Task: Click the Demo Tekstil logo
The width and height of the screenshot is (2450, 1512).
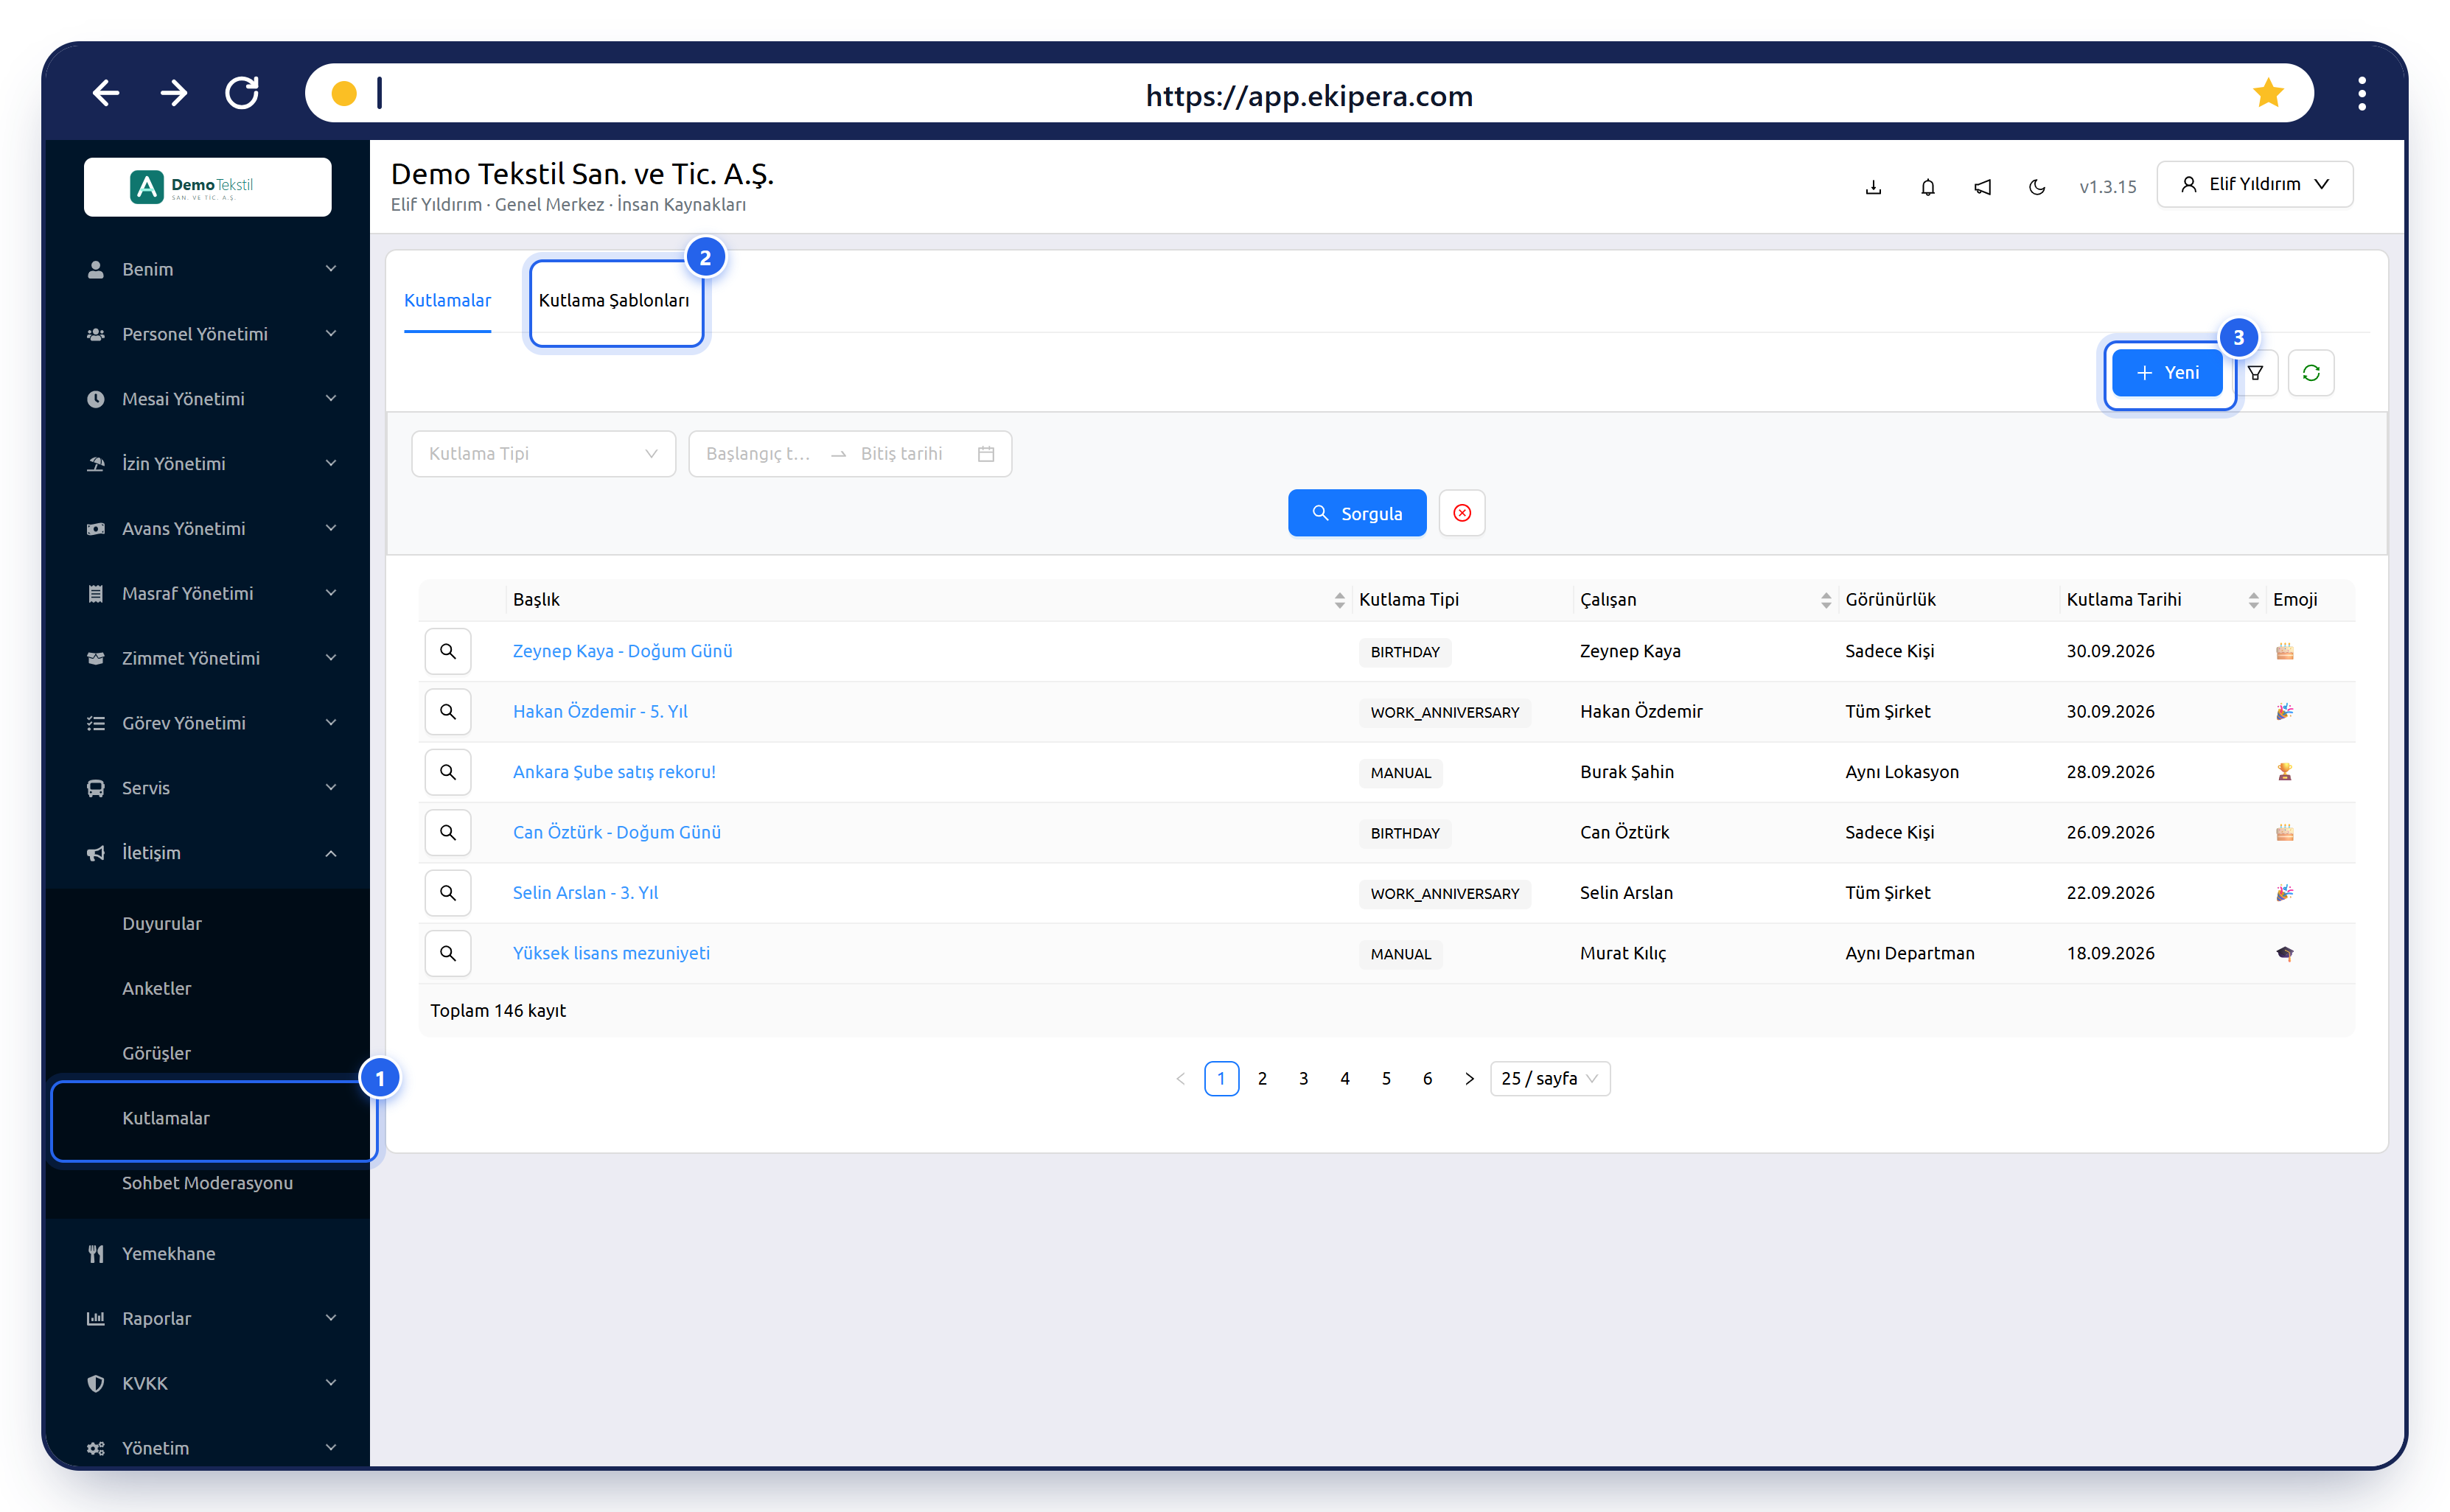Action: click(207, 186)
